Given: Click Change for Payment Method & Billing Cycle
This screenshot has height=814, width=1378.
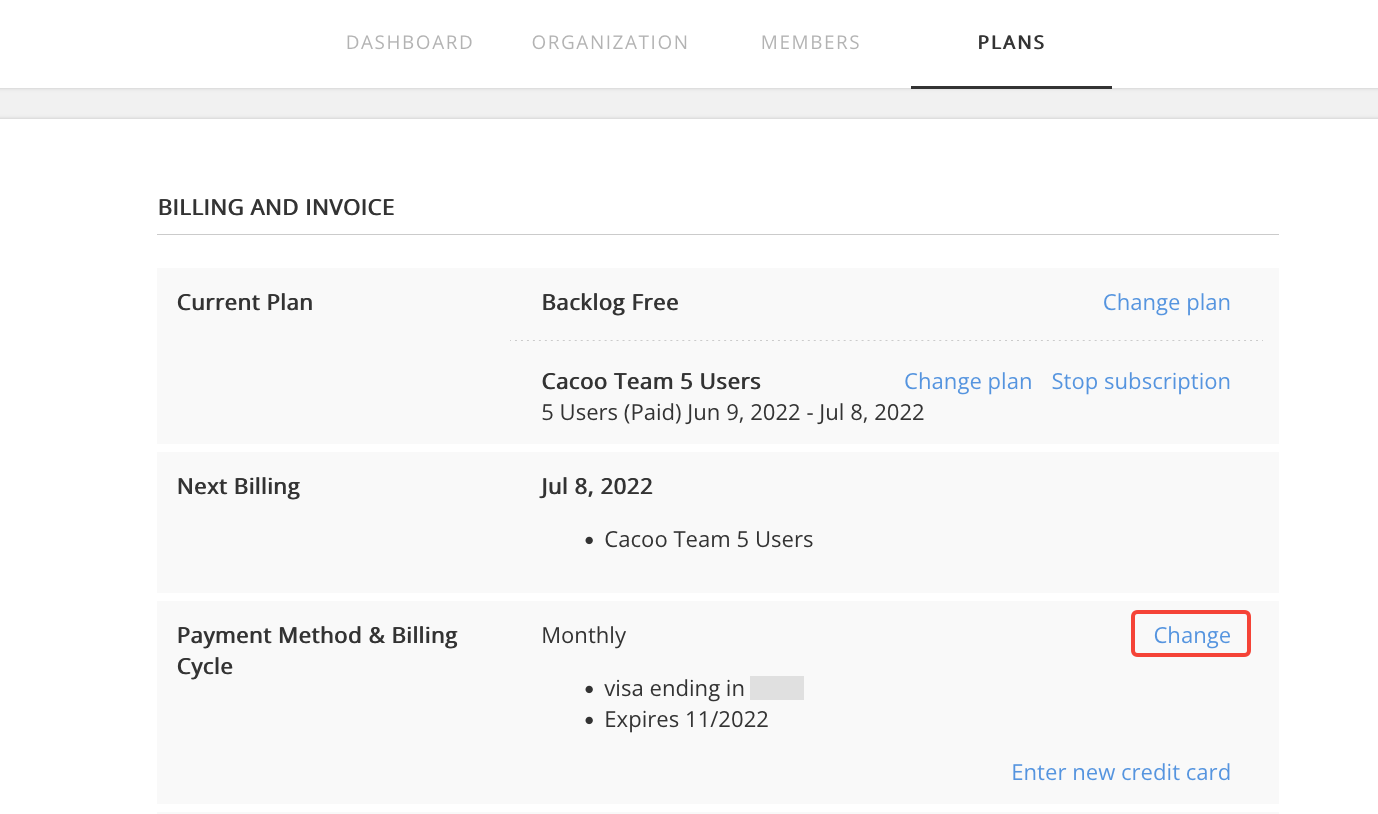Looking at the screenshot, I should click(x=1192, y=635).
